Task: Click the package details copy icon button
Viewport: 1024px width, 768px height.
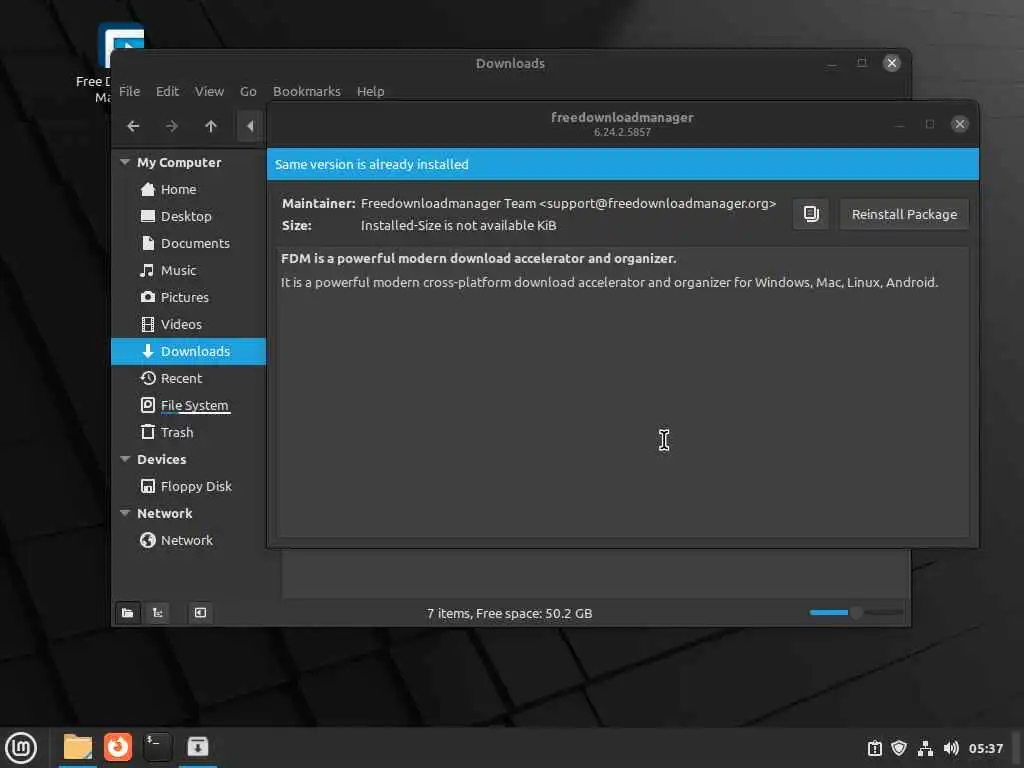Action: (810, 214)
